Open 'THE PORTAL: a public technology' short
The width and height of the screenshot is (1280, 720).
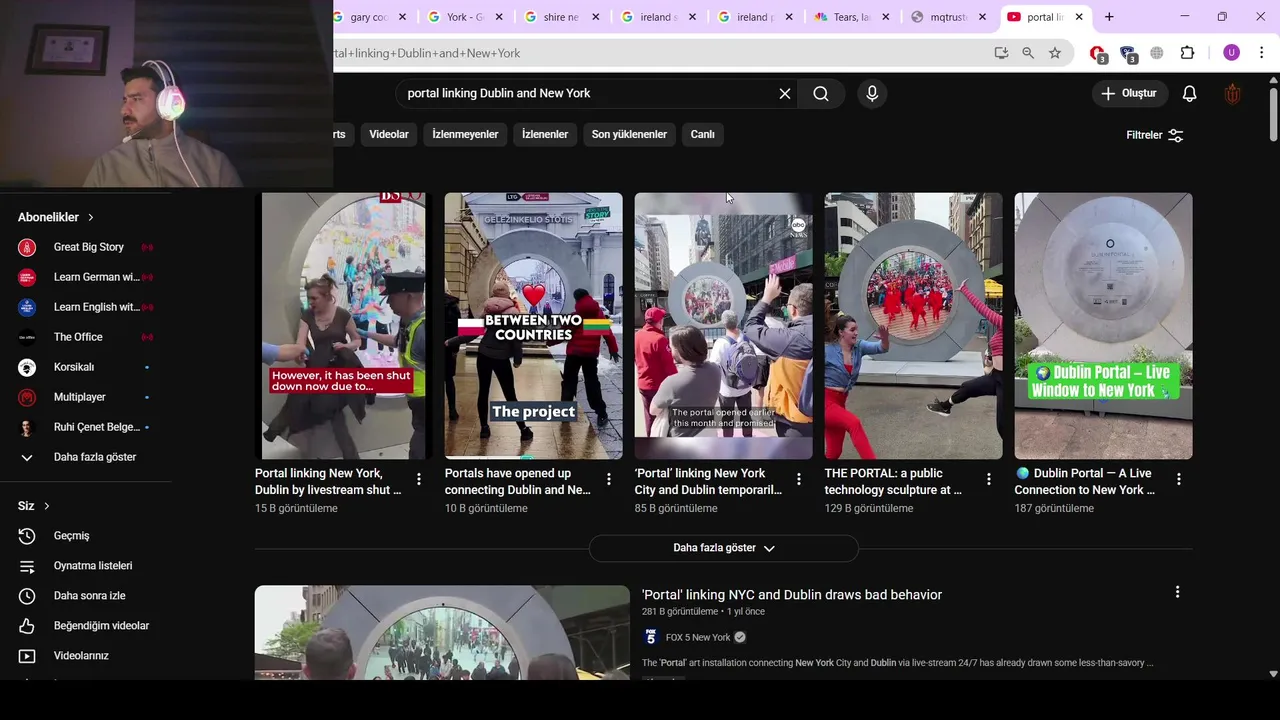click(913, 326)
